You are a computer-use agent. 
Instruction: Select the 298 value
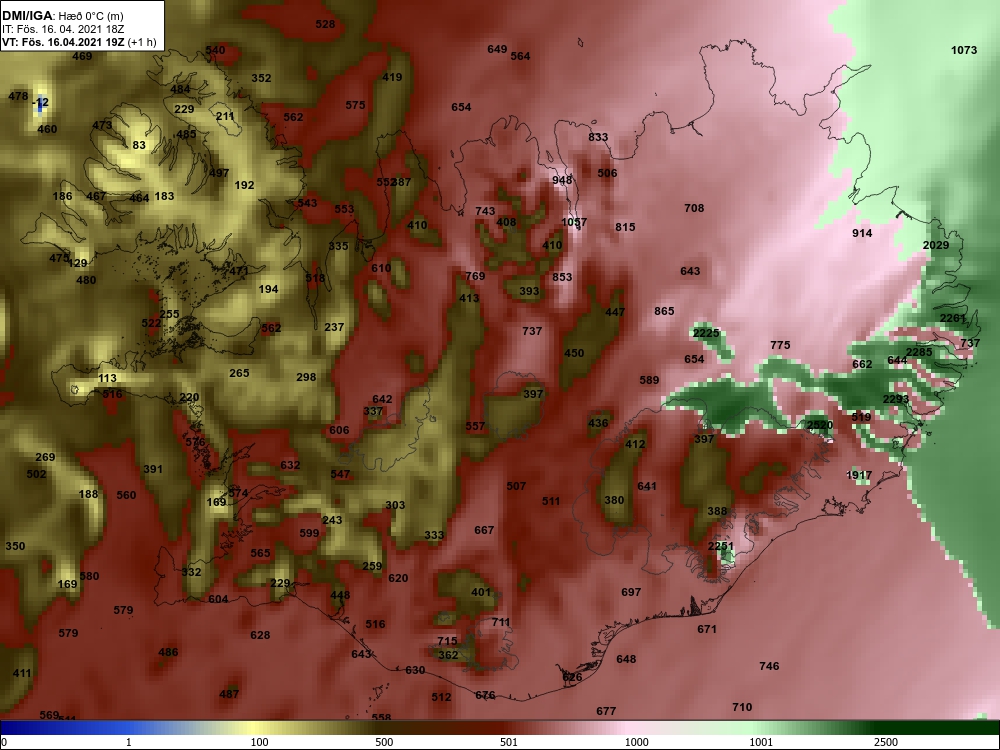306,378
